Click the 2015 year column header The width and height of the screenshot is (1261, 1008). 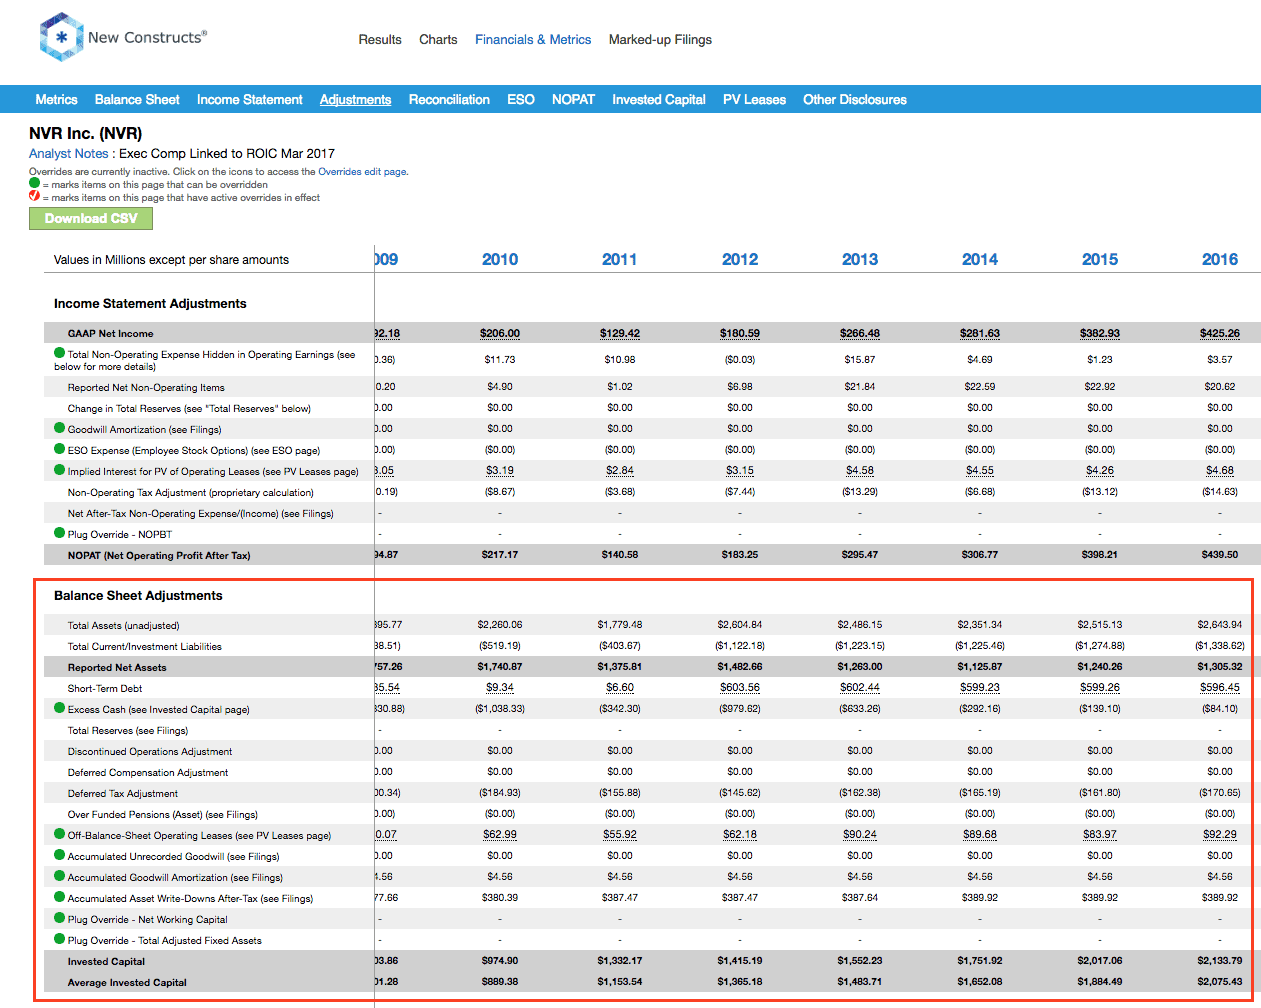pos(1100,259)
